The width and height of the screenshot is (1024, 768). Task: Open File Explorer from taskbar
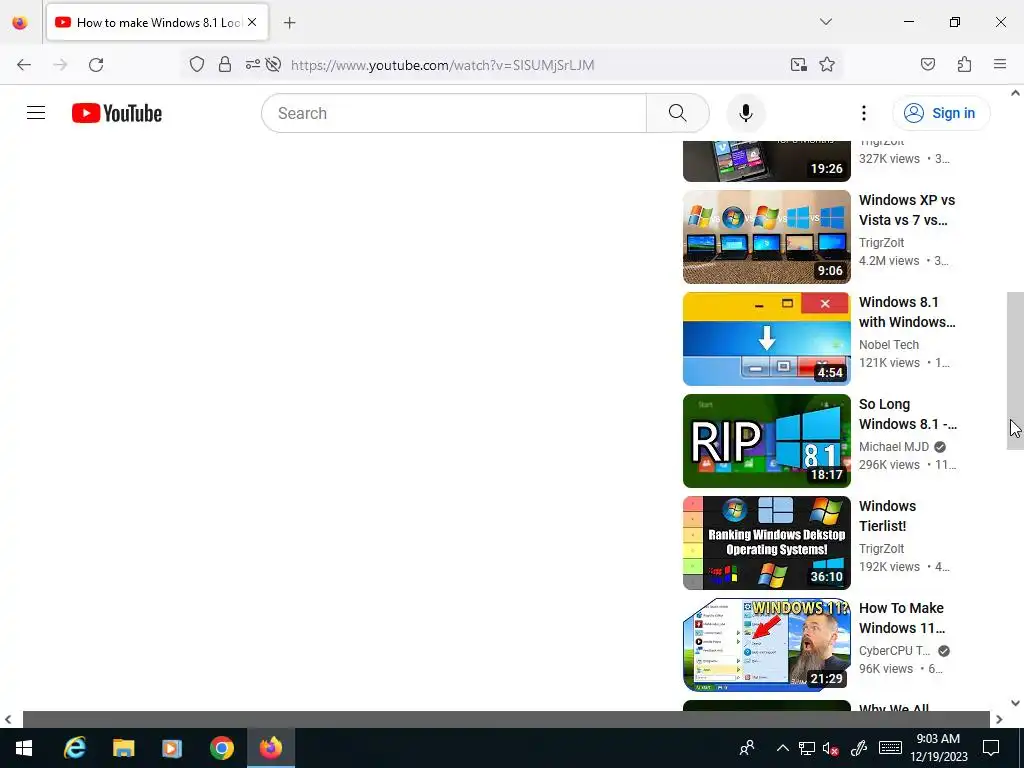(123, 748)
